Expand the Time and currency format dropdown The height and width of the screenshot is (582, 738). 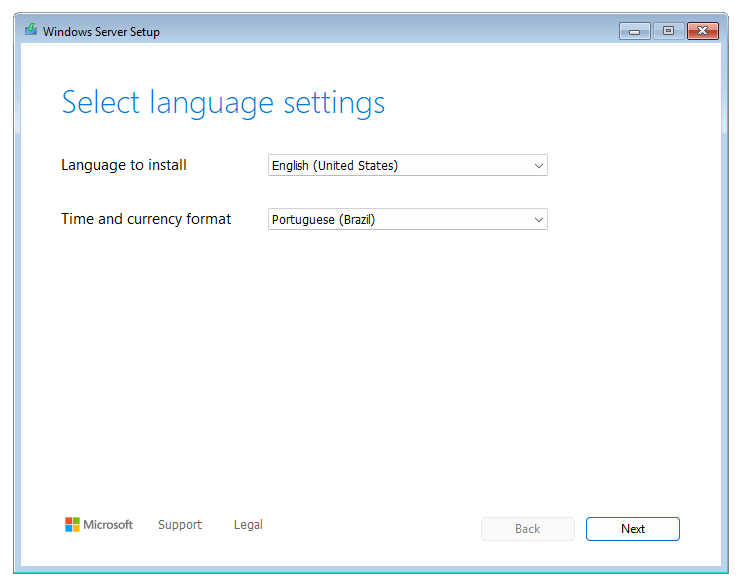tap(407, 219)
